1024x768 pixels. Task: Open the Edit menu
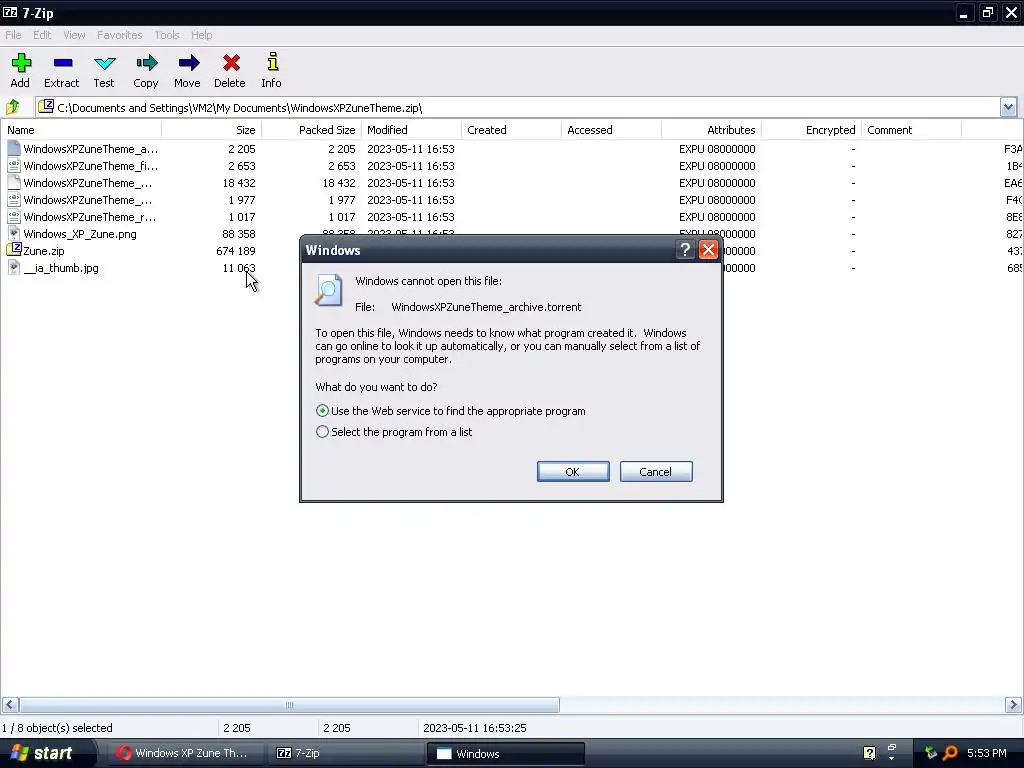tap(42, 35)
